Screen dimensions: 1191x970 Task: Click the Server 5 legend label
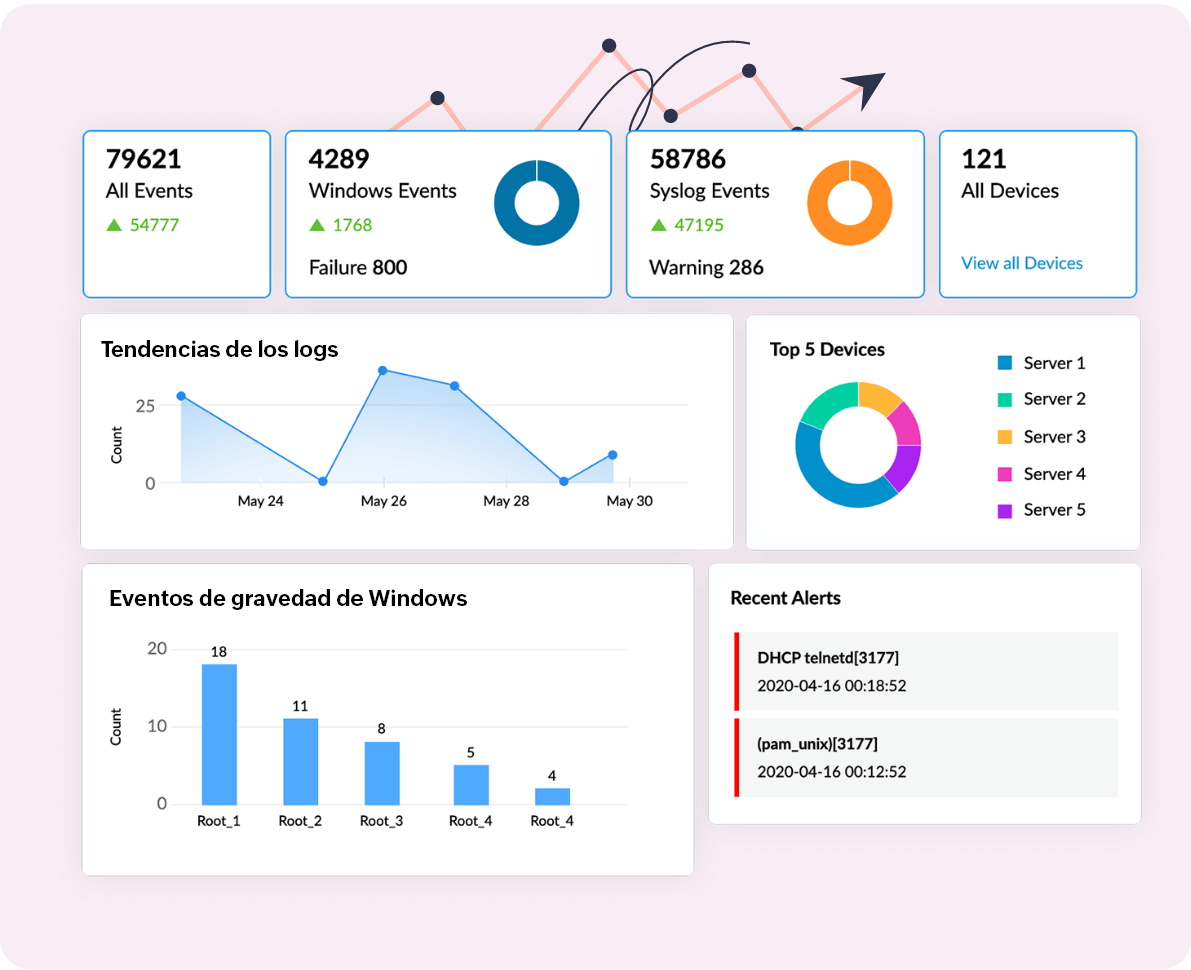point(1054,510)
